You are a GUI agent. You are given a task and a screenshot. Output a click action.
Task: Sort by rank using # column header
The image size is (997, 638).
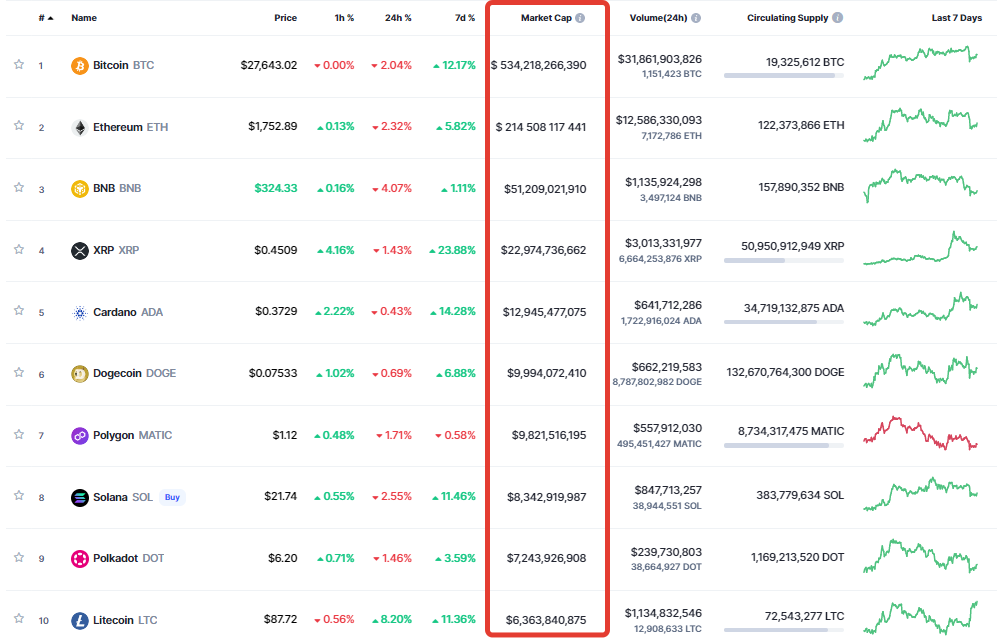point(45,18)
